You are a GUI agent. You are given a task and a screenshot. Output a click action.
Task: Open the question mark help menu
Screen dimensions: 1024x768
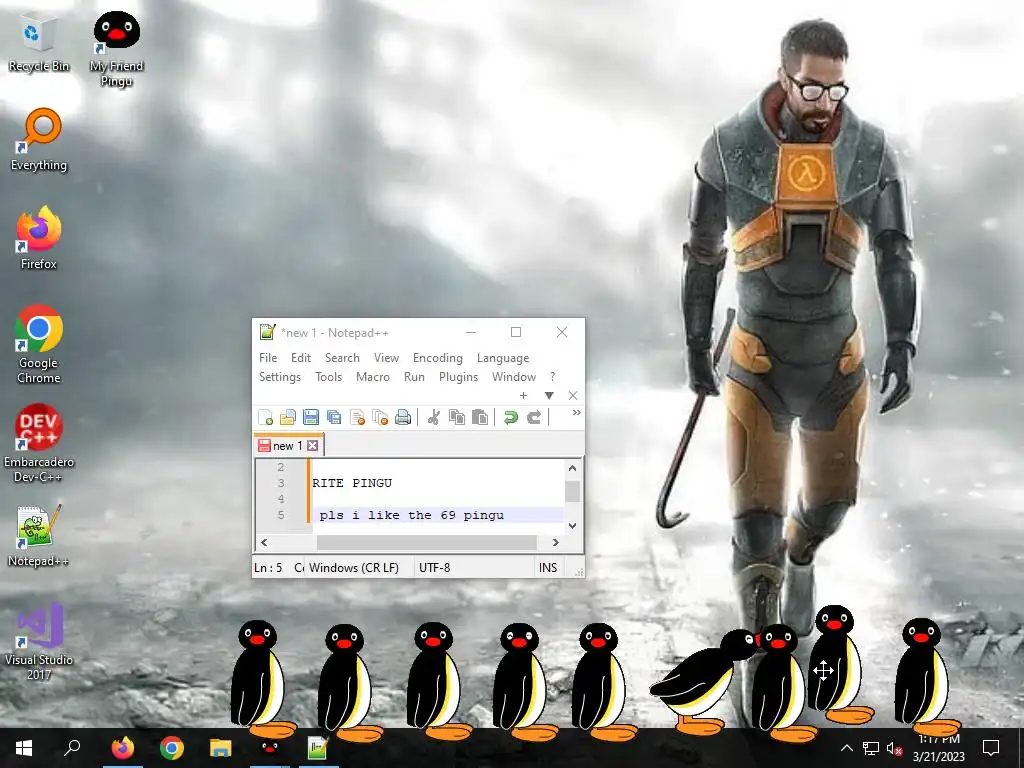point(552,377)
